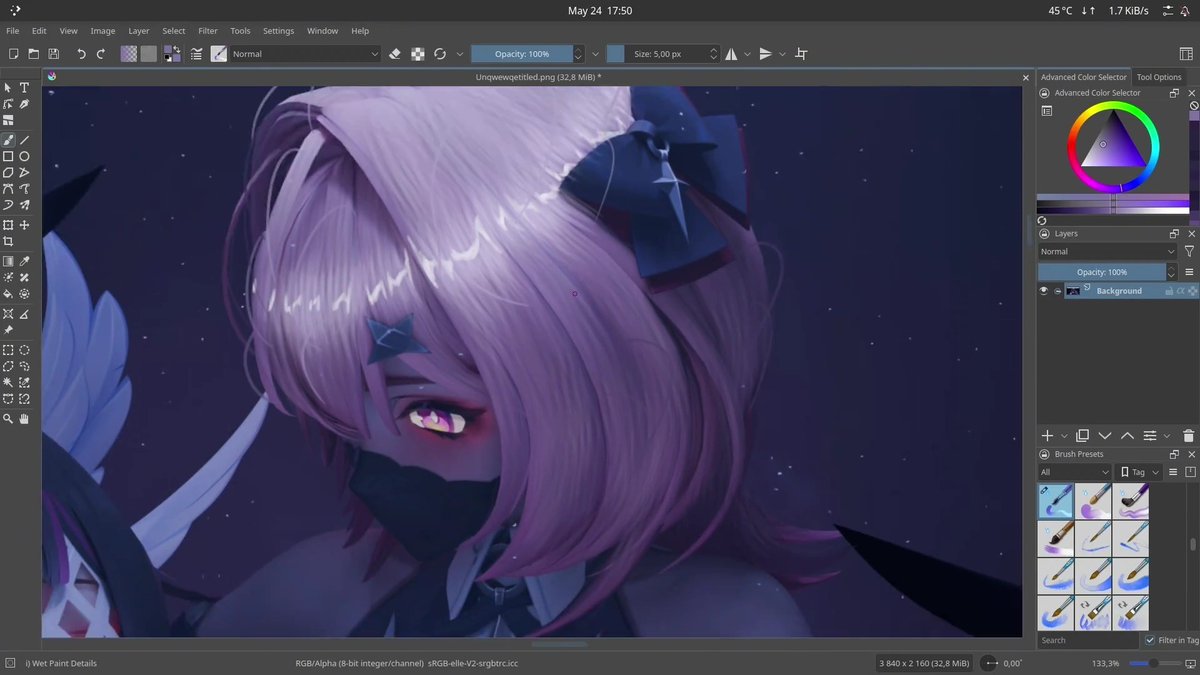Switch to the Tool Options tab
Viewport: 1200px width, 675px height.
click(1159, 77)
